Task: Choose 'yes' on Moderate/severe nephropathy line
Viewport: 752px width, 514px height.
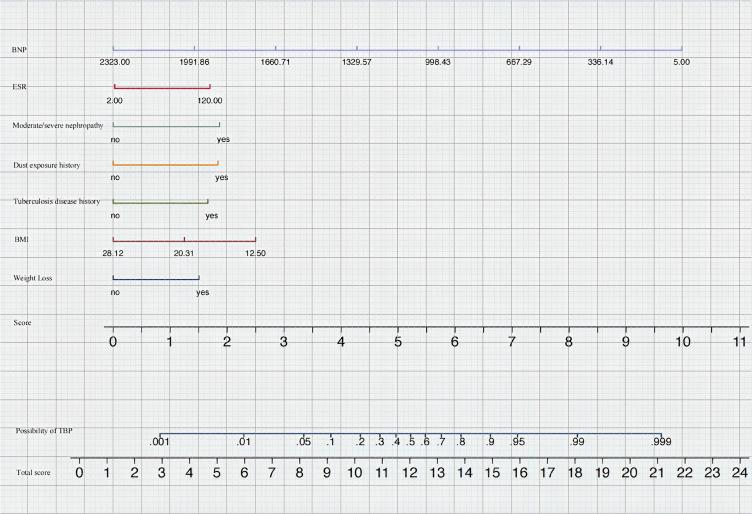Action: tap(222, 139)
